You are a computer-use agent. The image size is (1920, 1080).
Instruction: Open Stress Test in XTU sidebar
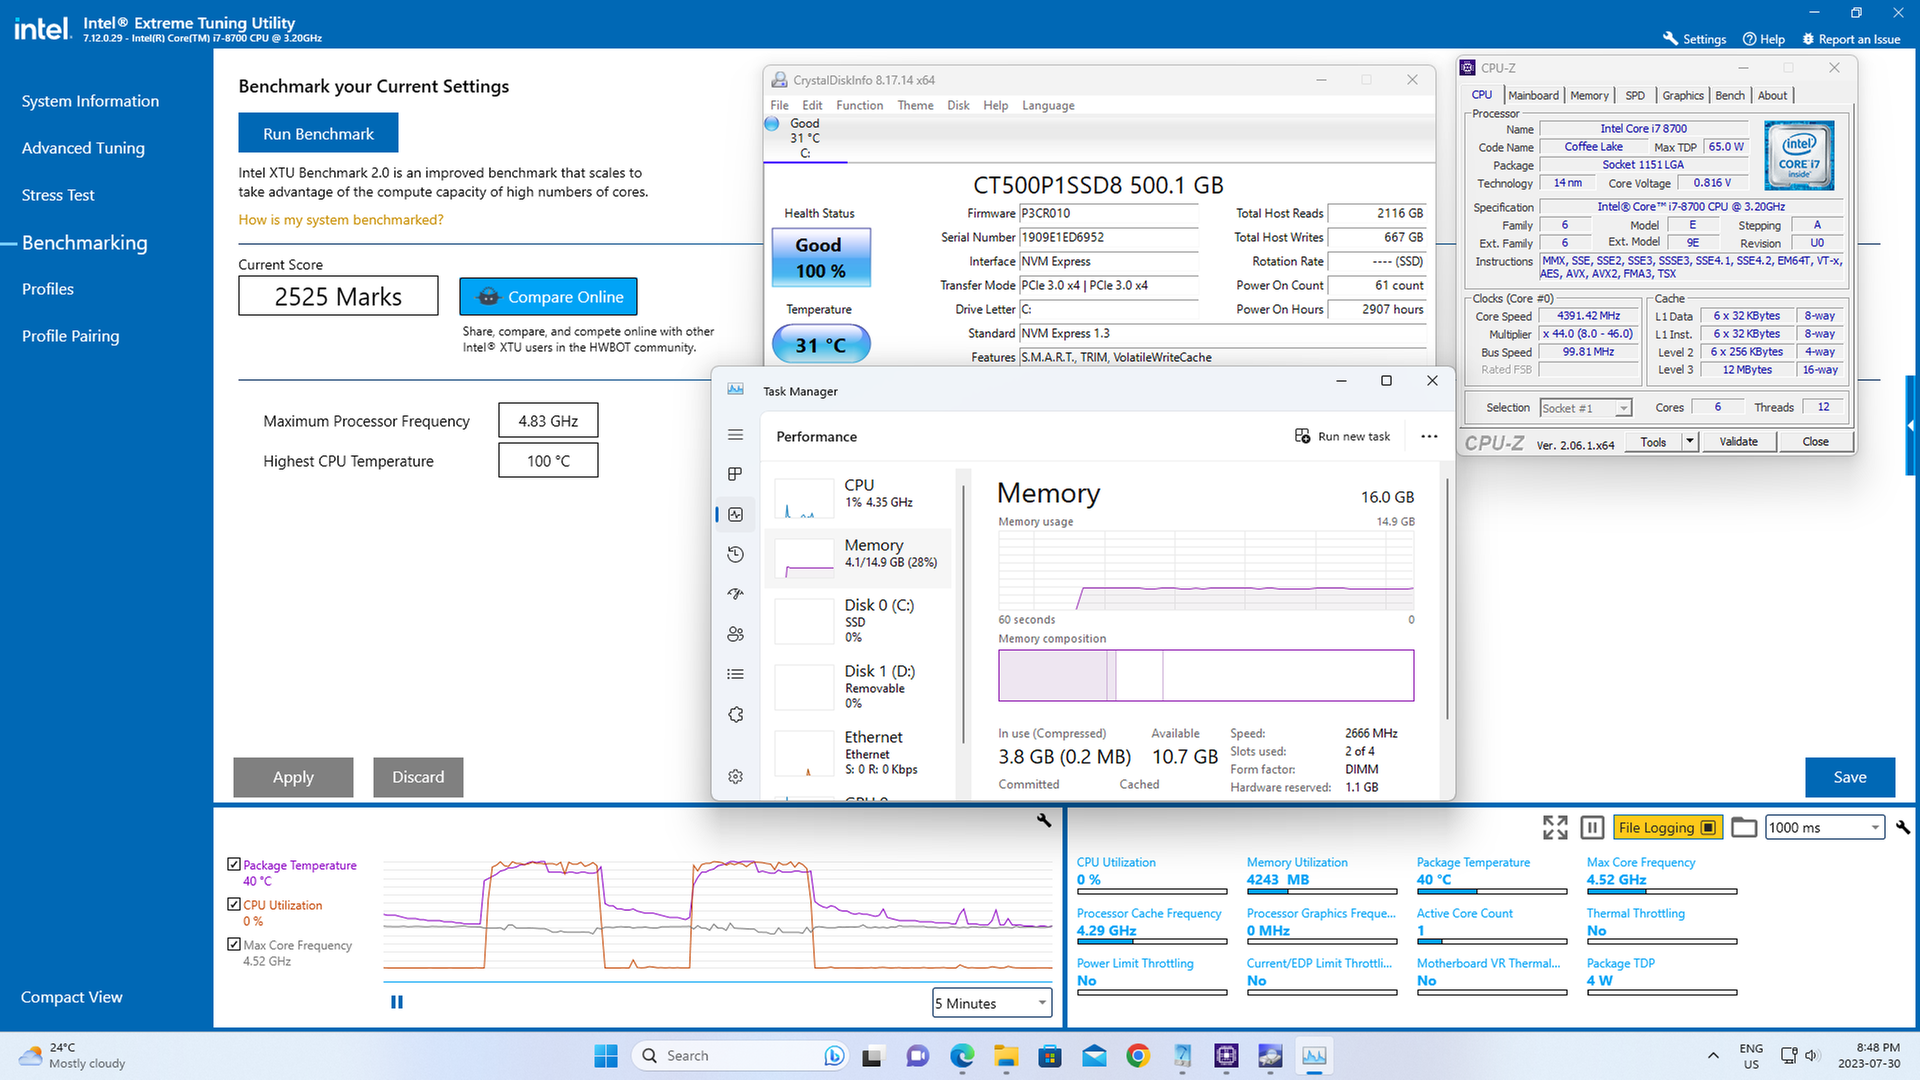coord(58,195)
